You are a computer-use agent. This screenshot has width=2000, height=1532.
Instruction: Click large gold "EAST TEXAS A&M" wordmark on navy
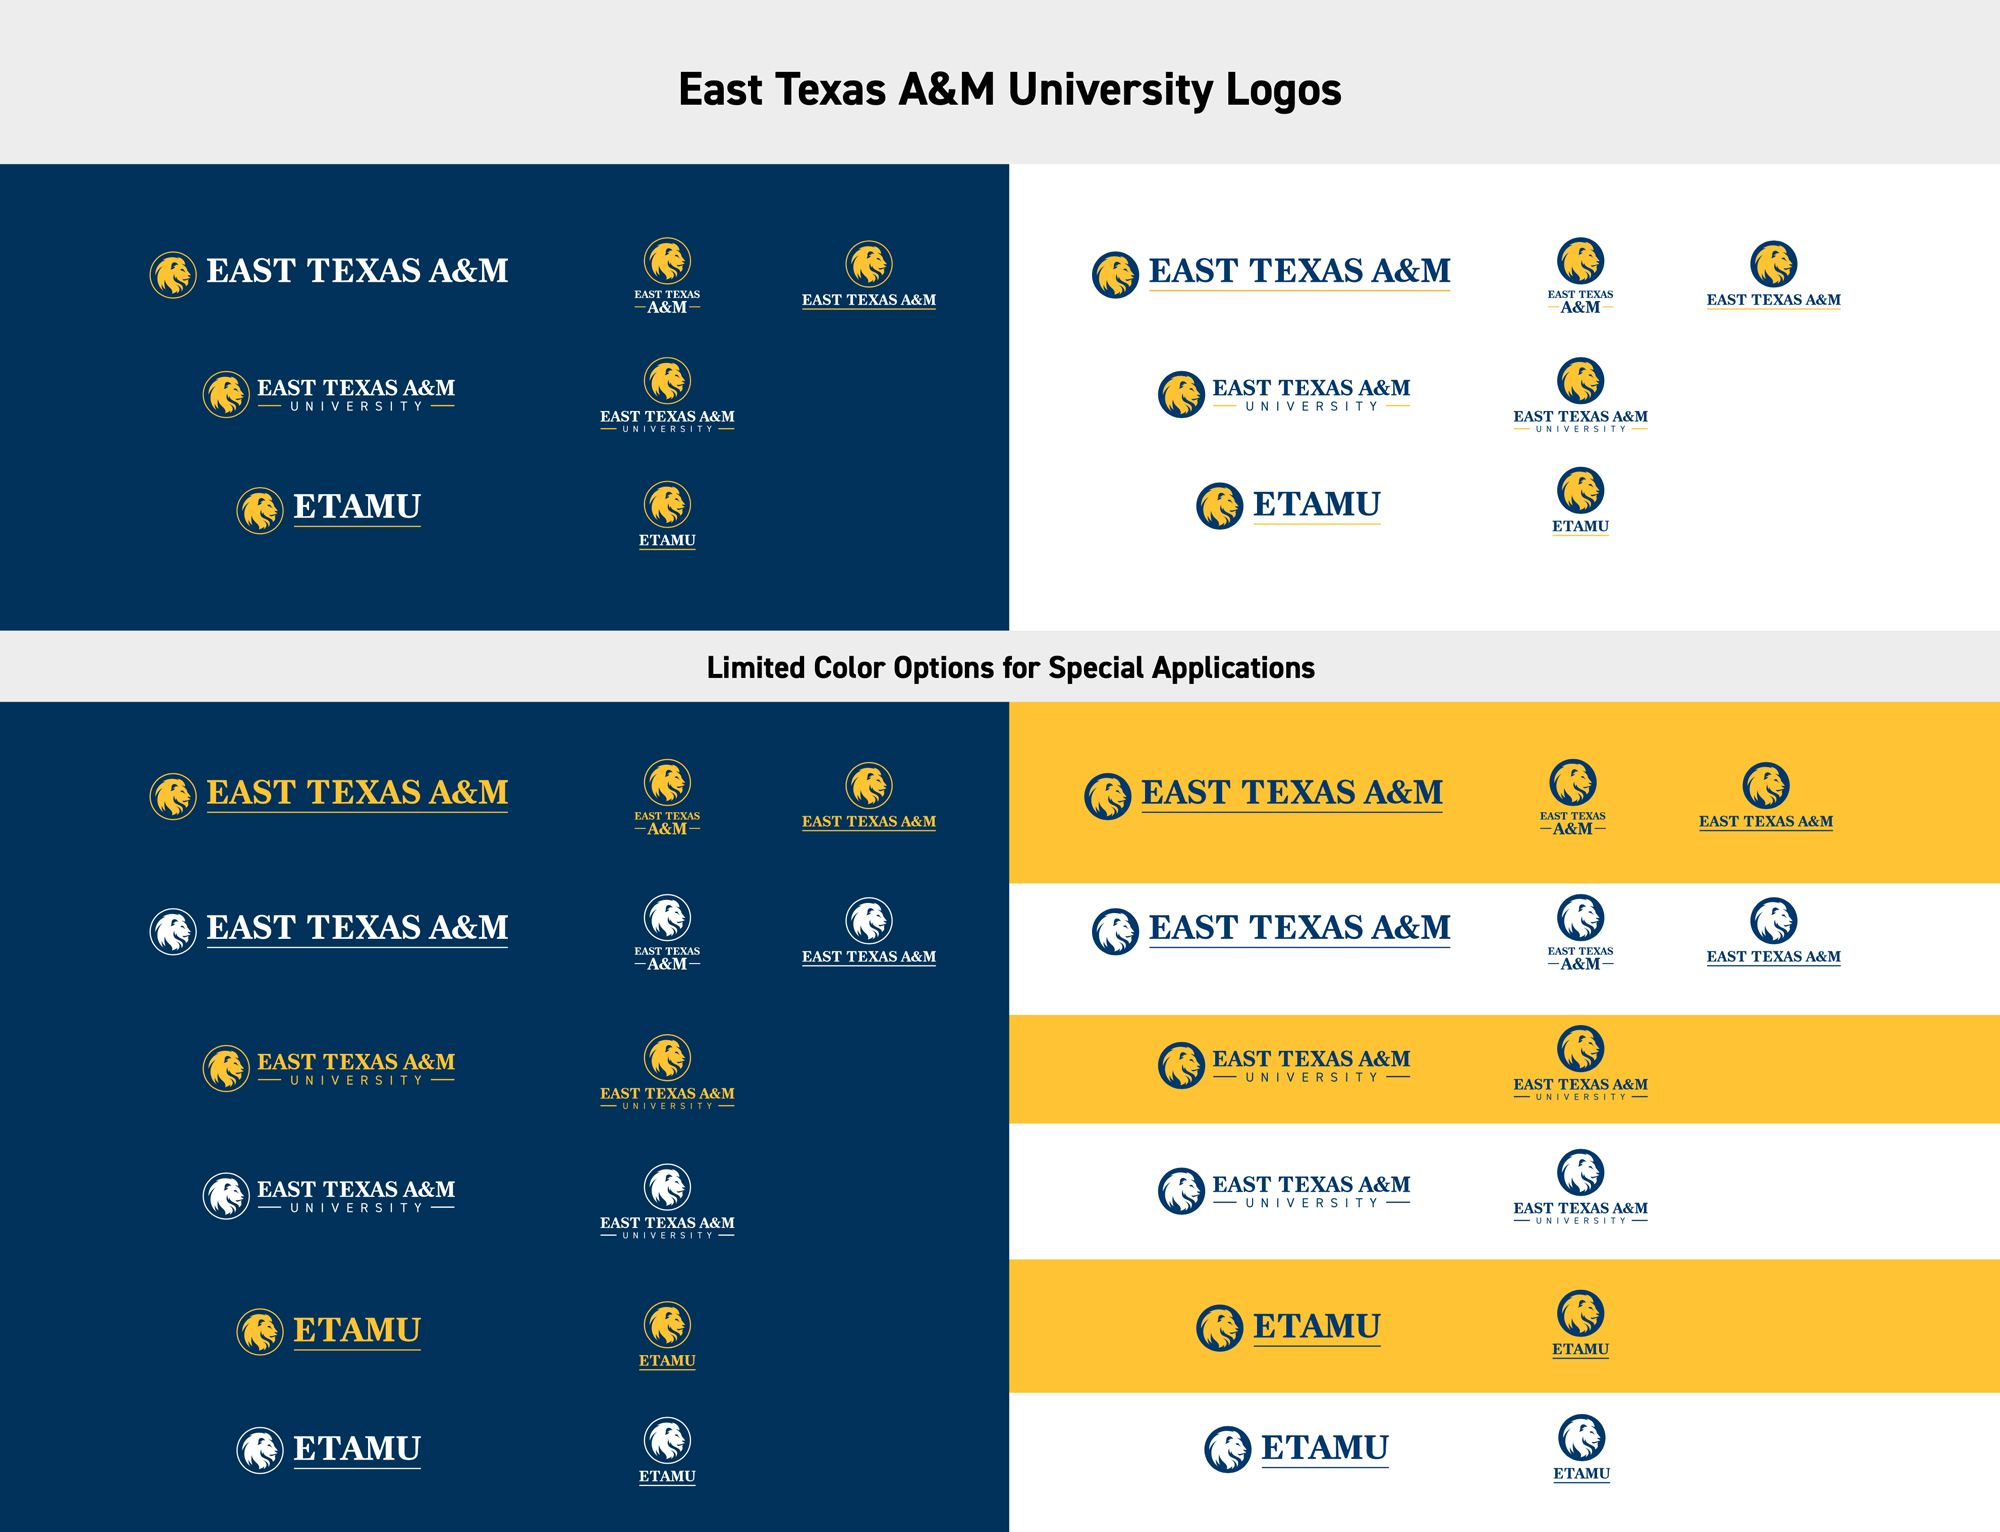(x=357, y=792)
